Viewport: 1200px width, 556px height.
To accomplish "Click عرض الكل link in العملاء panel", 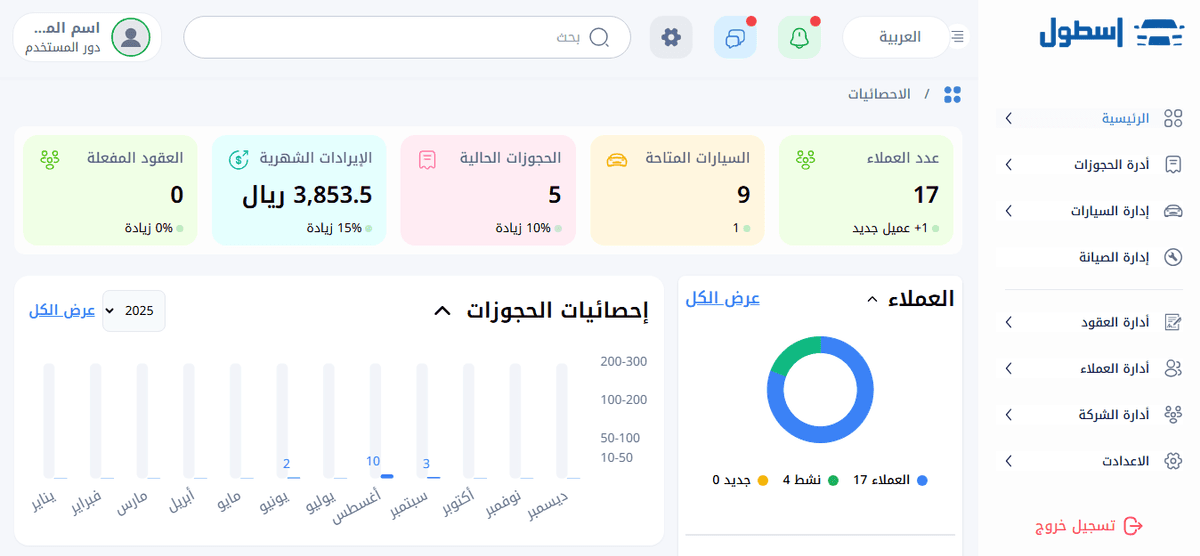I will (x=722, y=298).
